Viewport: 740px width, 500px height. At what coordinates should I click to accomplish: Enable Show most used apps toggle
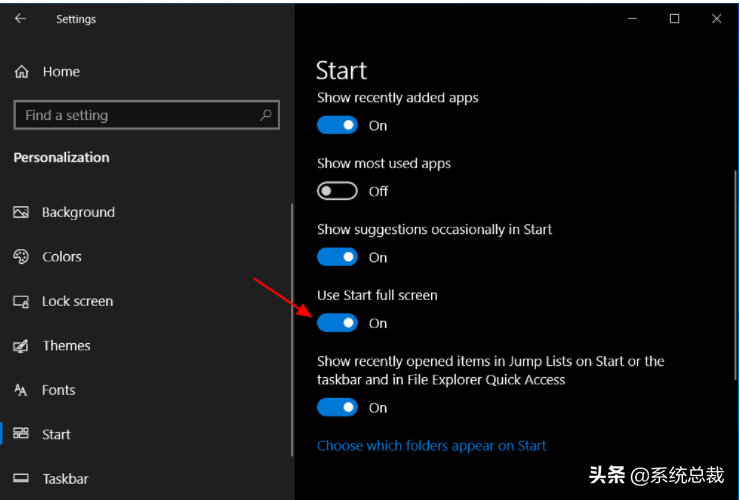tap(337, 191)
